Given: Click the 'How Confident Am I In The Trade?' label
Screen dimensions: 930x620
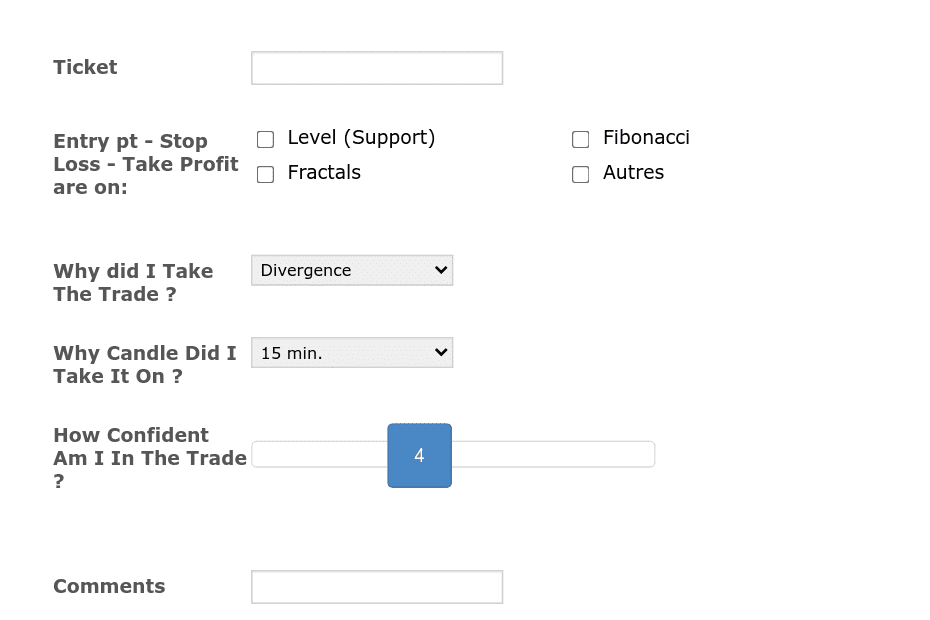Looking at the screenshot, I should [150, 458].
